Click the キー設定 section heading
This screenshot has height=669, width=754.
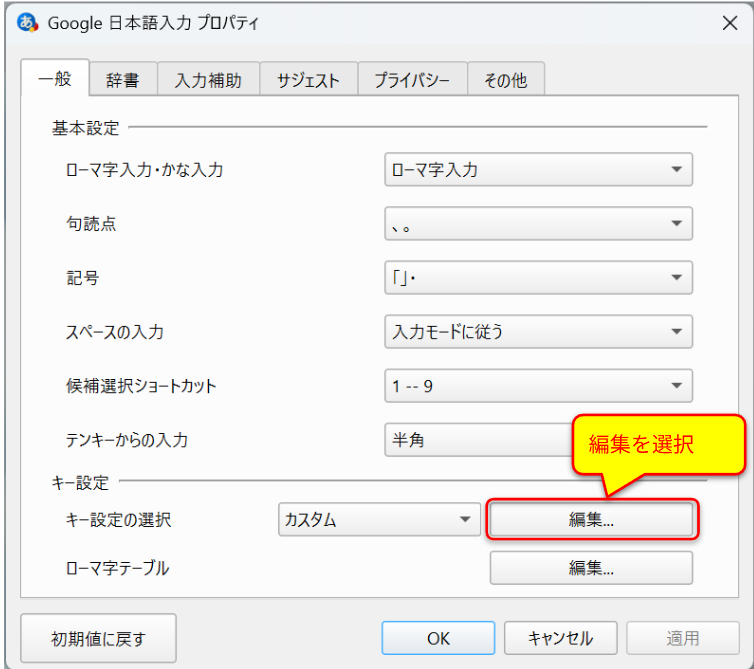point(80,482)
